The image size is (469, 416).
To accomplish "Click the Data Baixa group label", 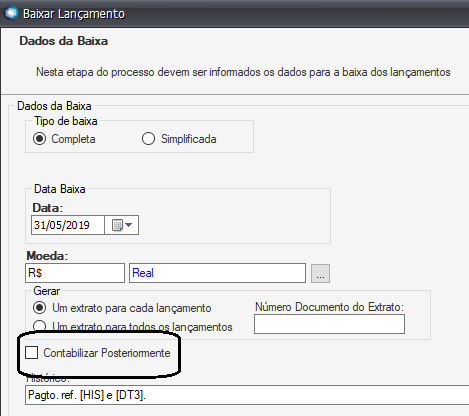I will pos(60,189).
